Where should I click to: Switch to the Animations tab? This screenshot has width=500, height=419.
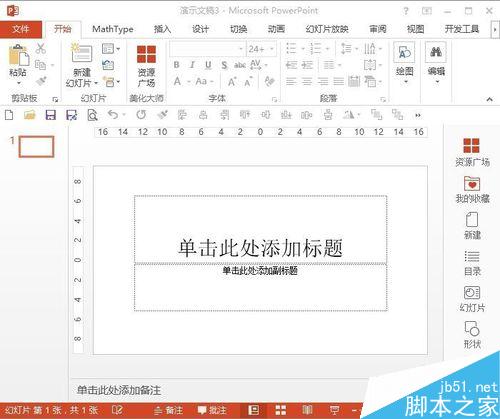tap(277, 29)
